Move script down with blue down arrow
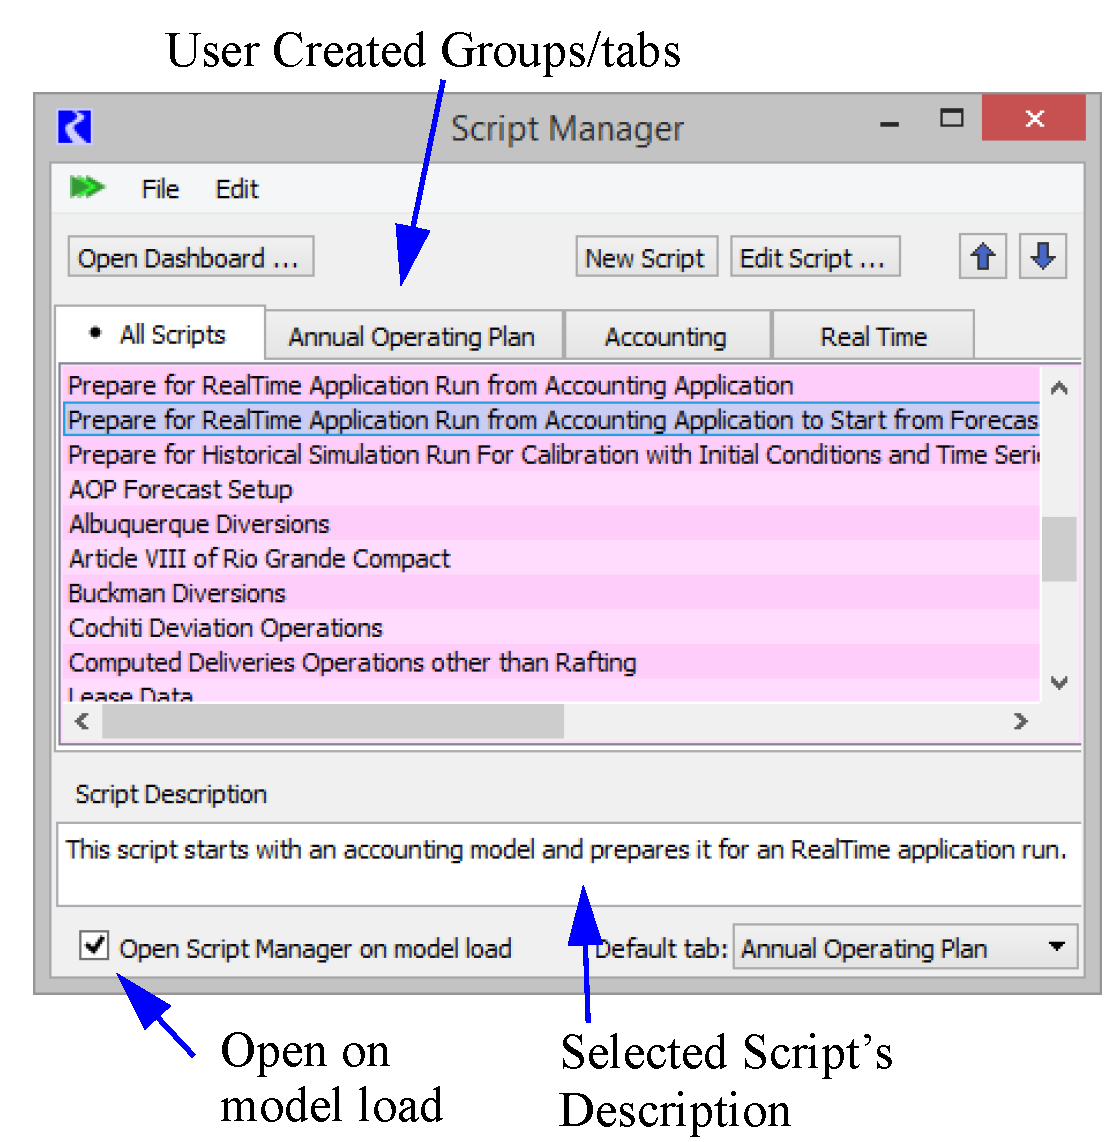 pos(1043,257)
